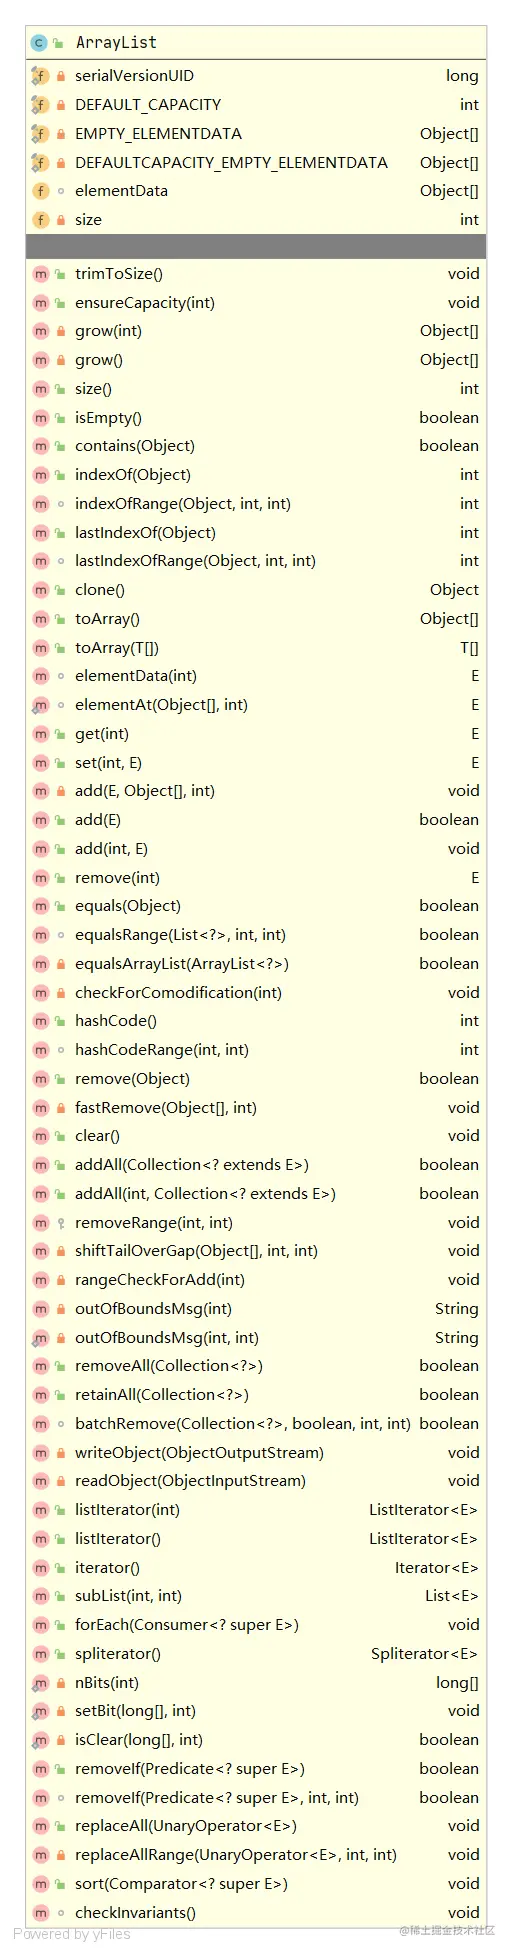The image size is (512, 1953).
Task: Select removeAll(Collection<?>) method
Action: [x=169, y=1366]
